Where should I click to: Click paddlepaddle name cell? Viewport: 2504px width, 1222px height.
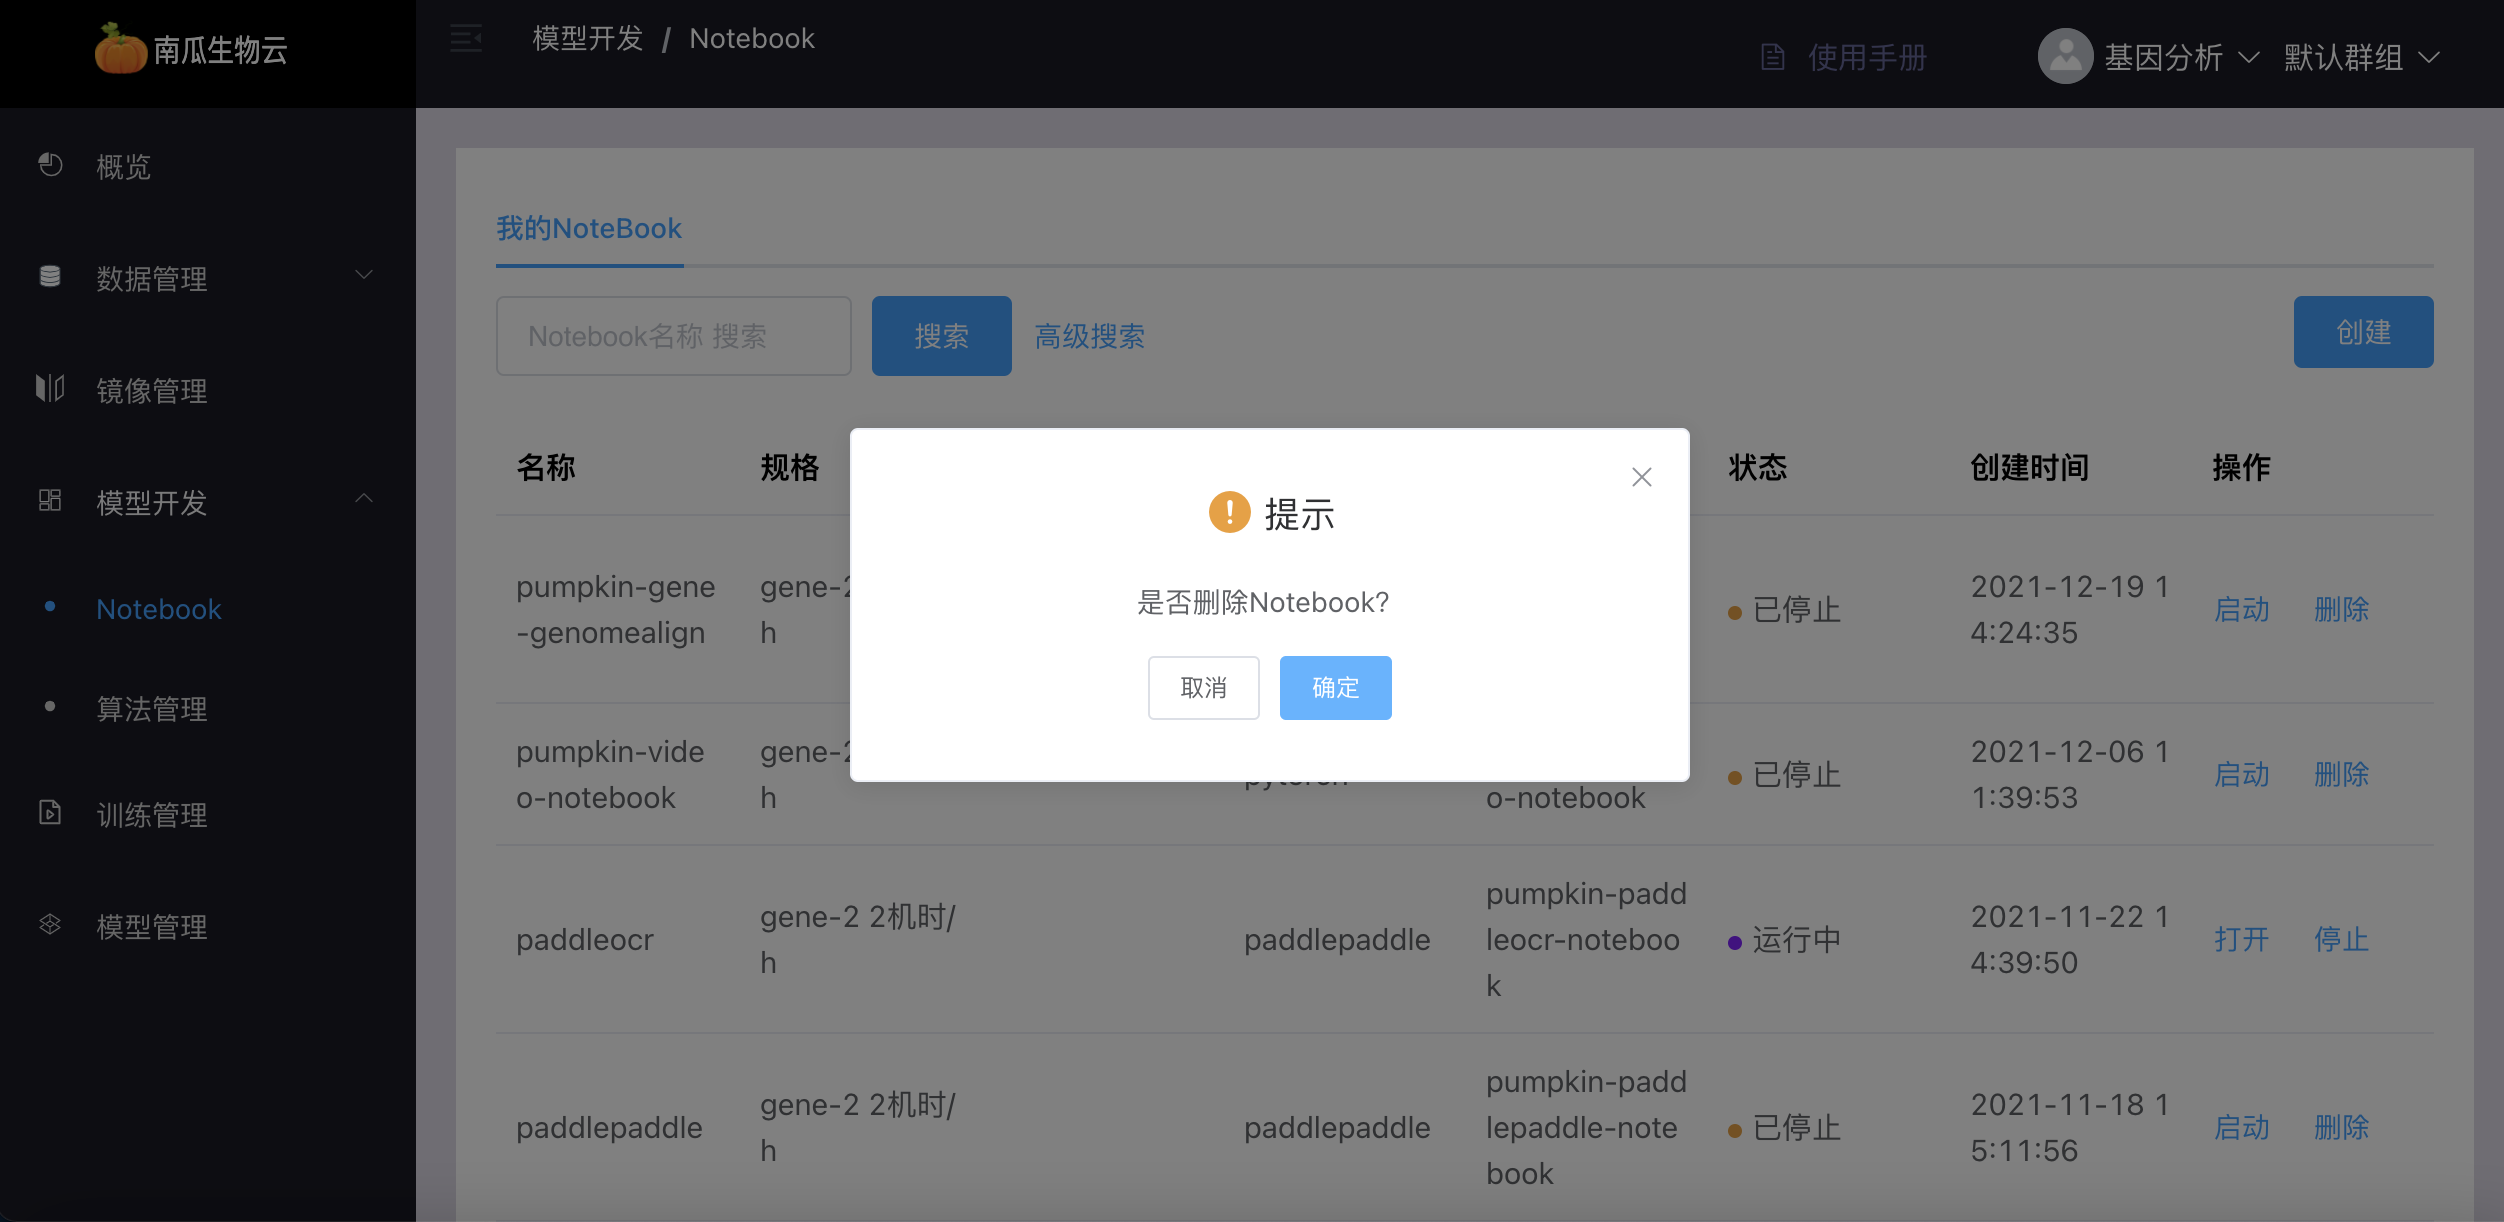[609, 1127]
